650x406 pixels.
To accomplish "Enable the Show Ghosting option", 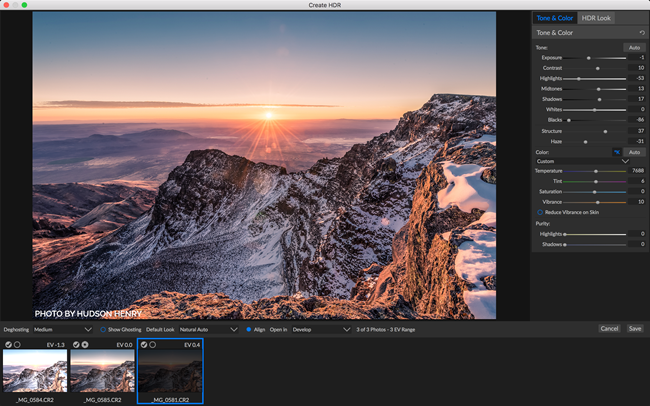I will point(102,329).
